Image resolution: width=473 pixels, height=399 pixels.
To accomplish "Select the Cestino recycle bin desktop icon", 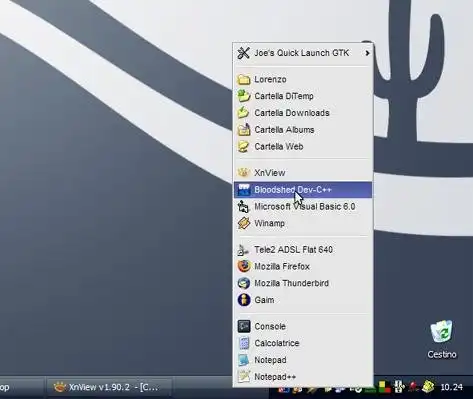I will 442,339.
